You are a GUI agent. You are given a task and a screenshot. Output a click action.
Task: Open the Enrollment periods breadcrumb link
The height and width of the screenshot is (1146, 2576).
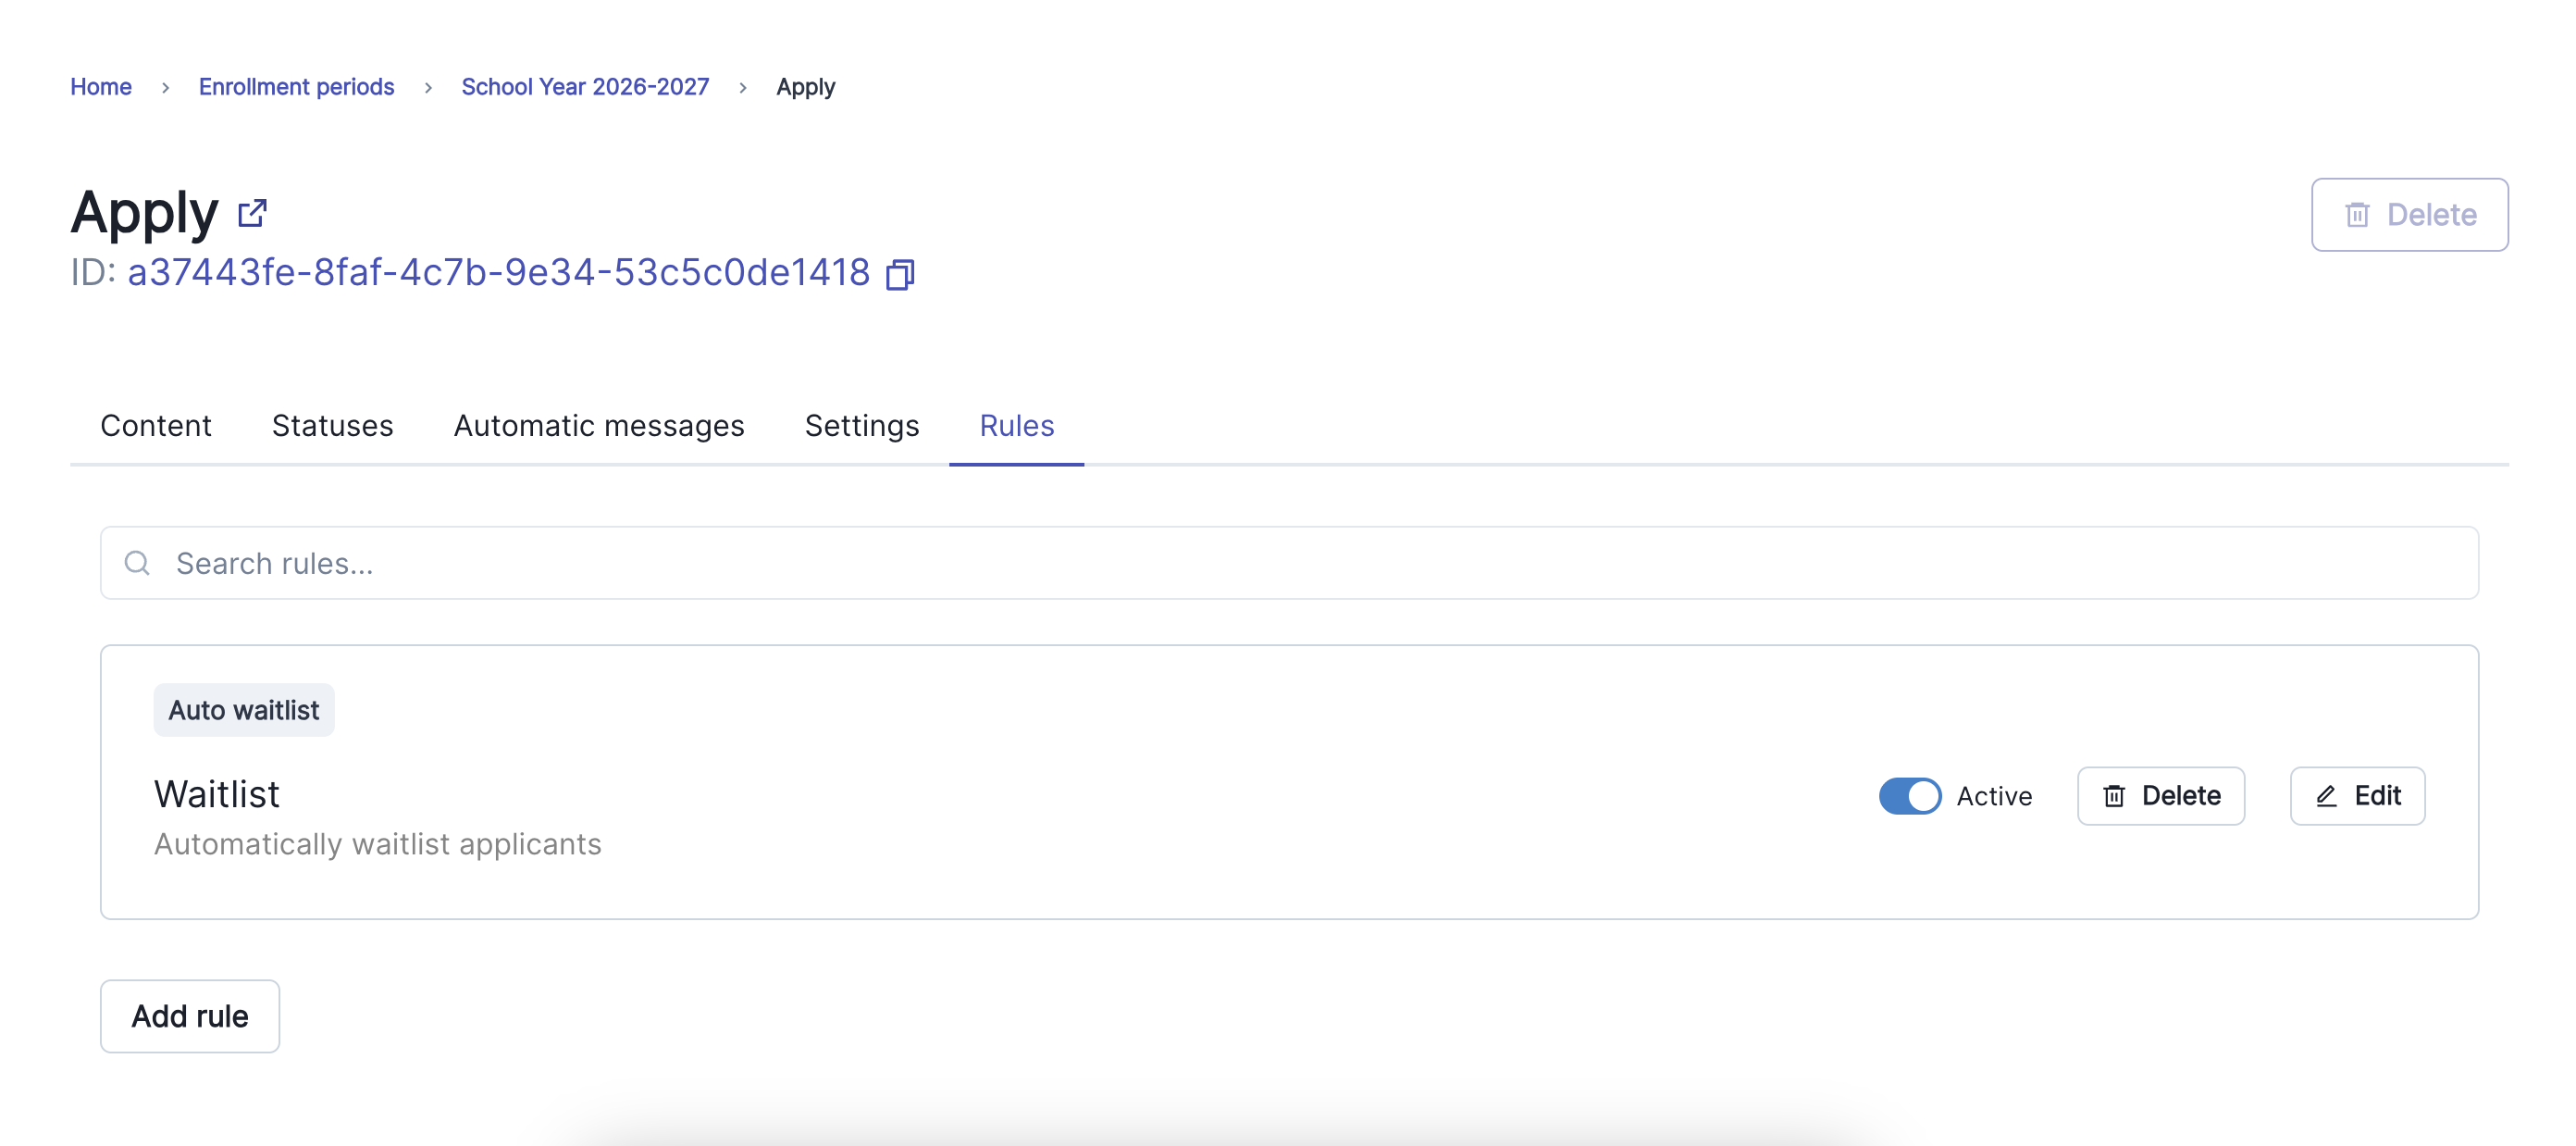pos(296,87)
